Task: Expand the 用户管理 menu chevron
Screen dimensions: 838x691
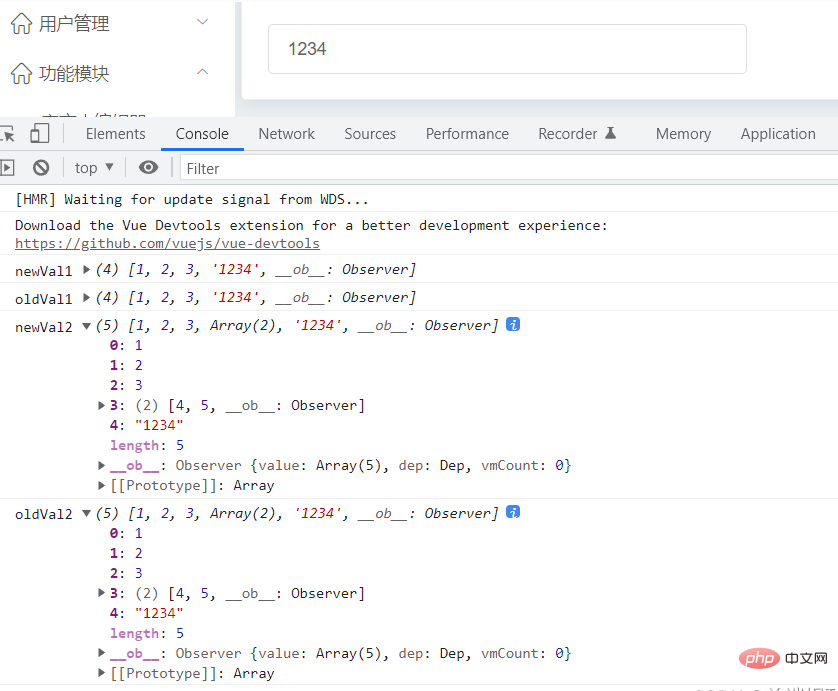Action: [203, 22]
